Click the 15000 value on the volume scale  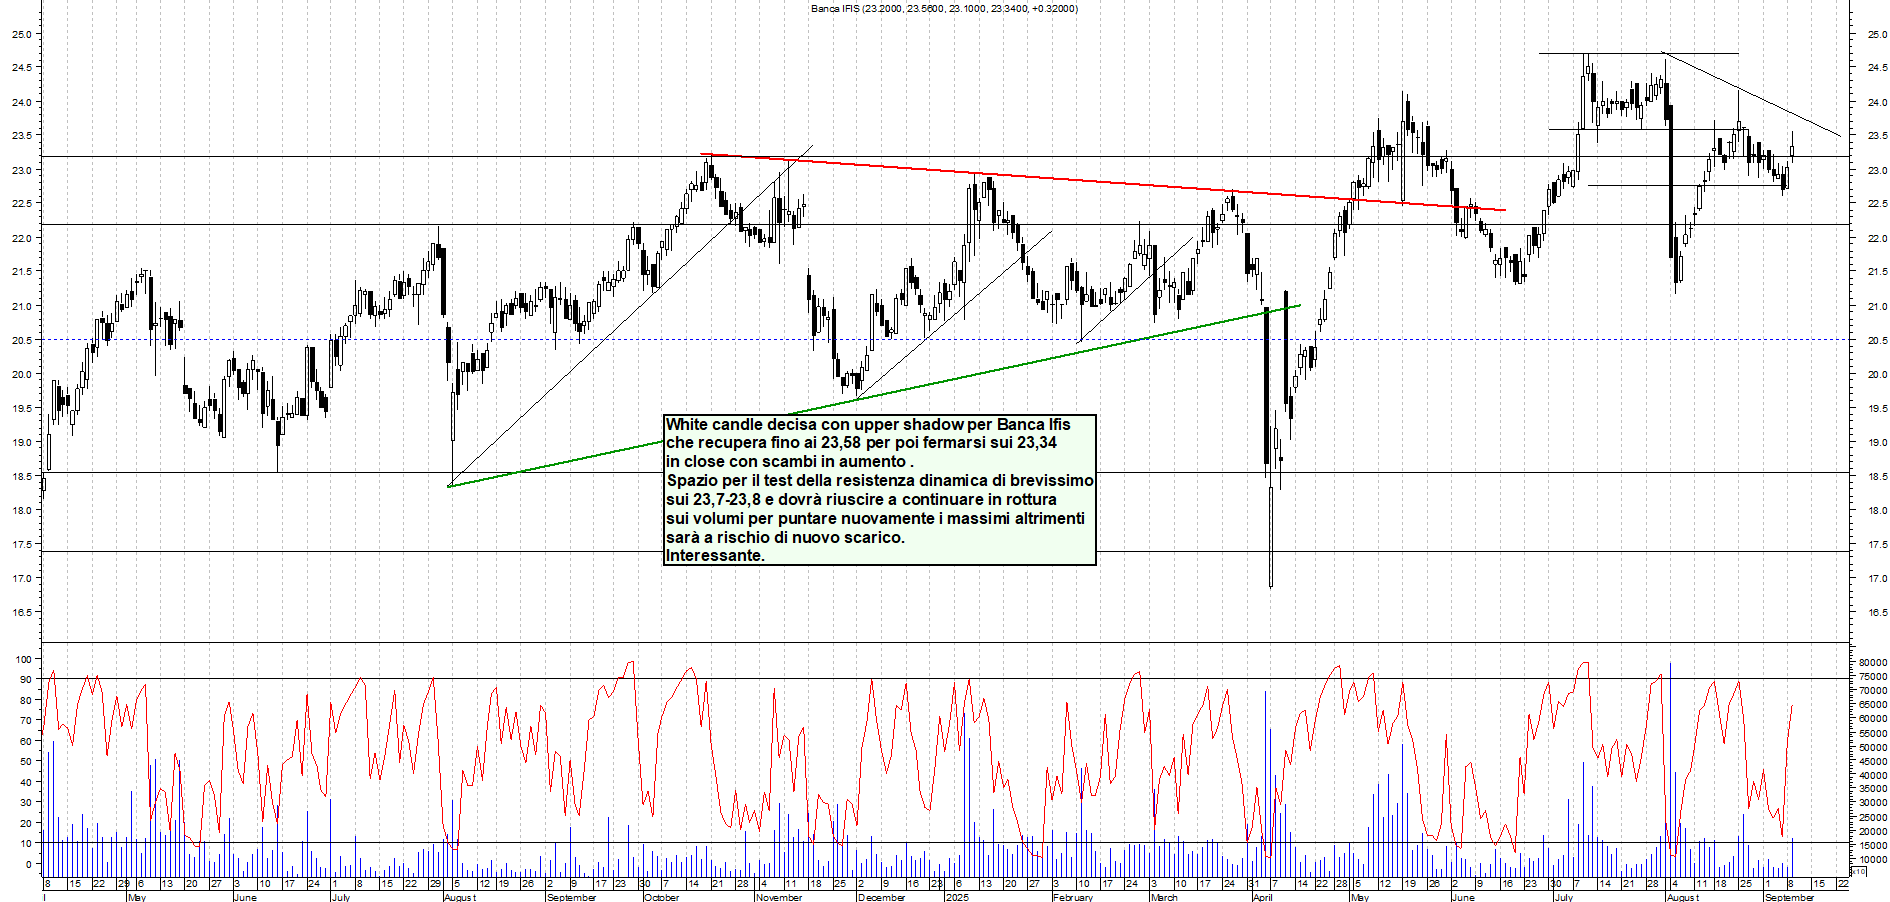[x=1872, y=845]
